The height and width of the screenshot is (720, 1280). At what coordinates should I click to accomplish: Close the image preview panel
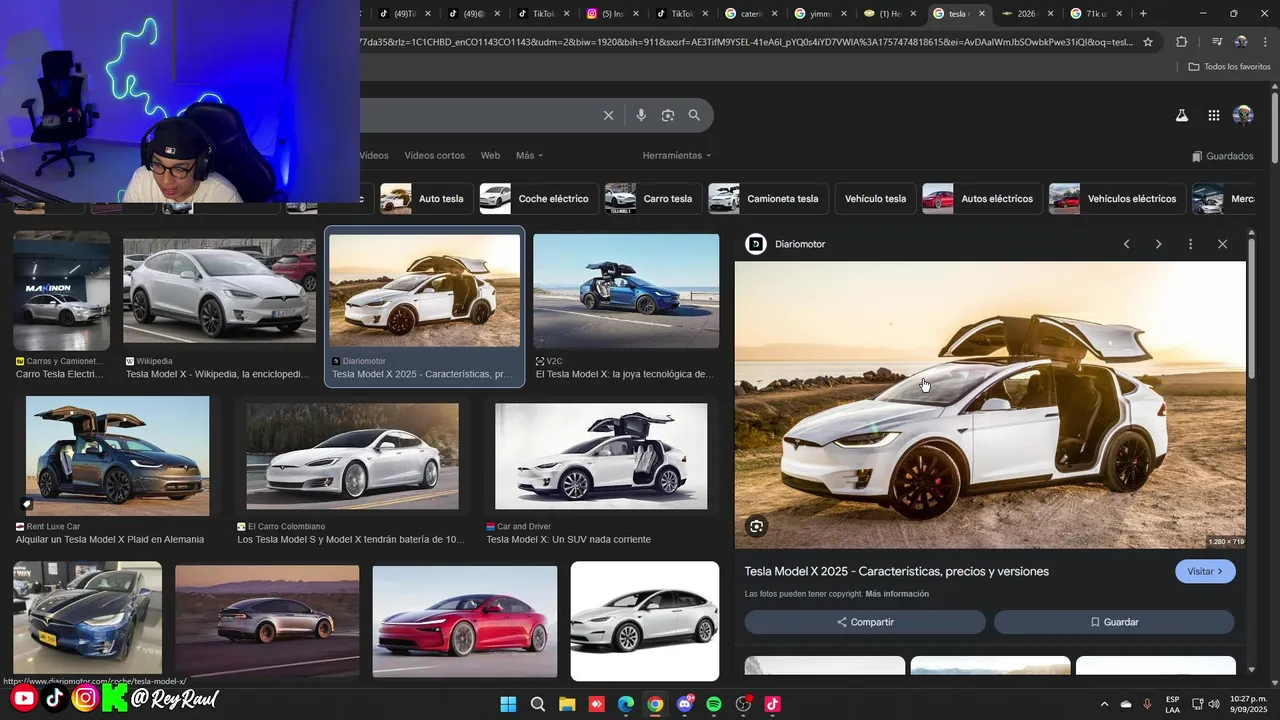coord(1222,244)
